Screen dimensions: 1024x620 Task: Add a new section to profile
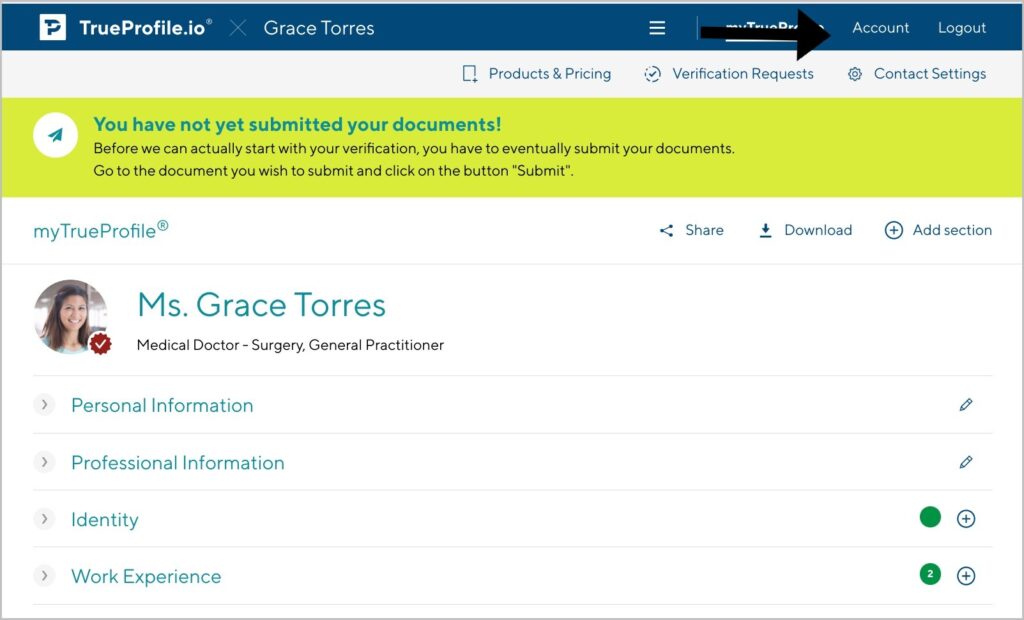point(952,230)
